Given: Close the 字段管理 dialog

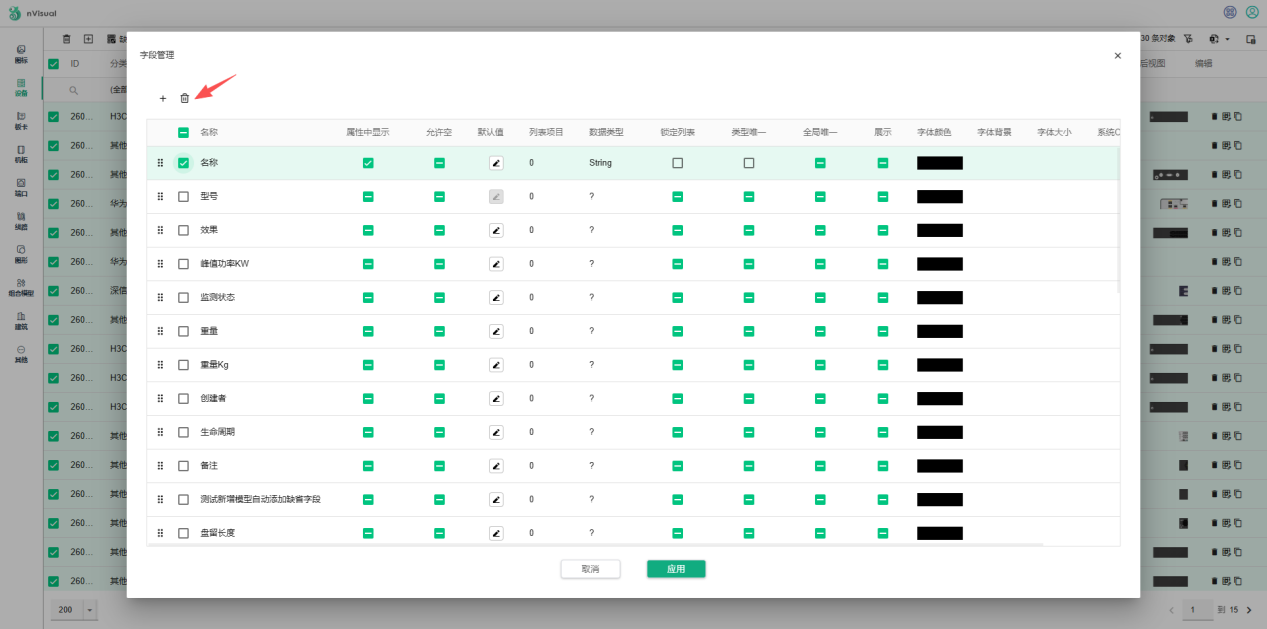Looking at the screenshot, I should tap(1118, 55).
